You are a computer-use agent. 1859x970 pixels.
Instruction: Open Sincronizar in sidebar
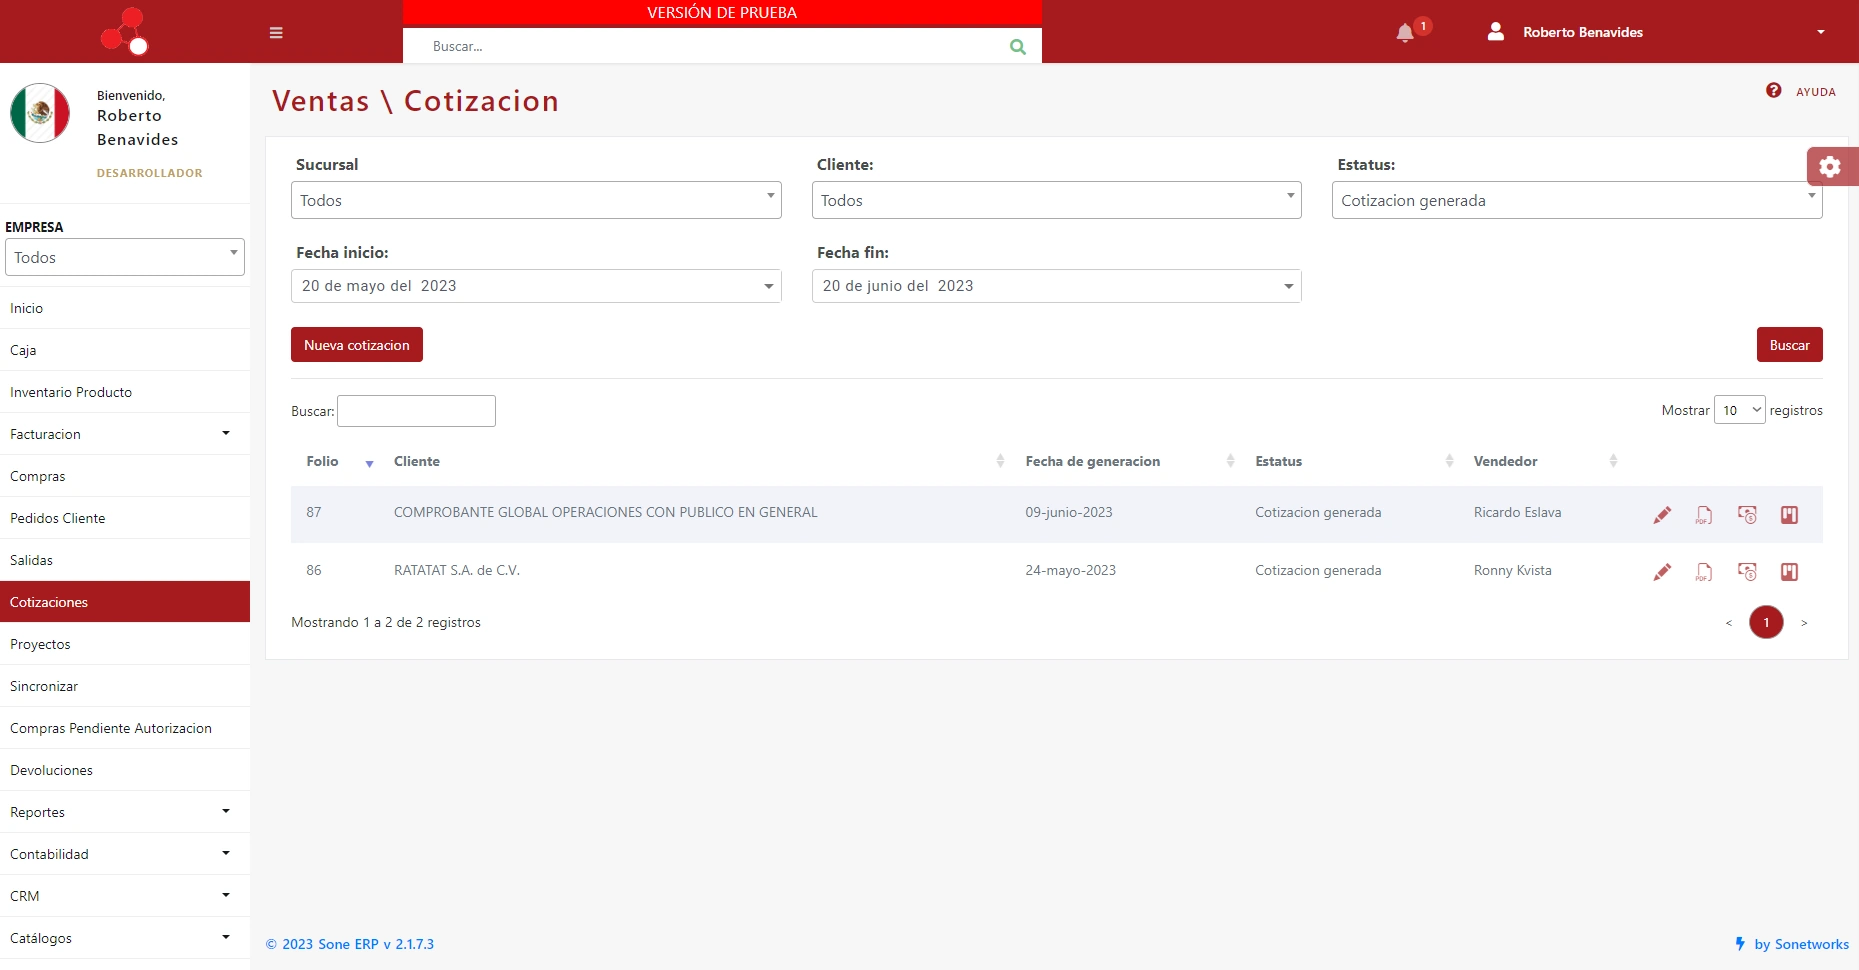coord(125,686)
